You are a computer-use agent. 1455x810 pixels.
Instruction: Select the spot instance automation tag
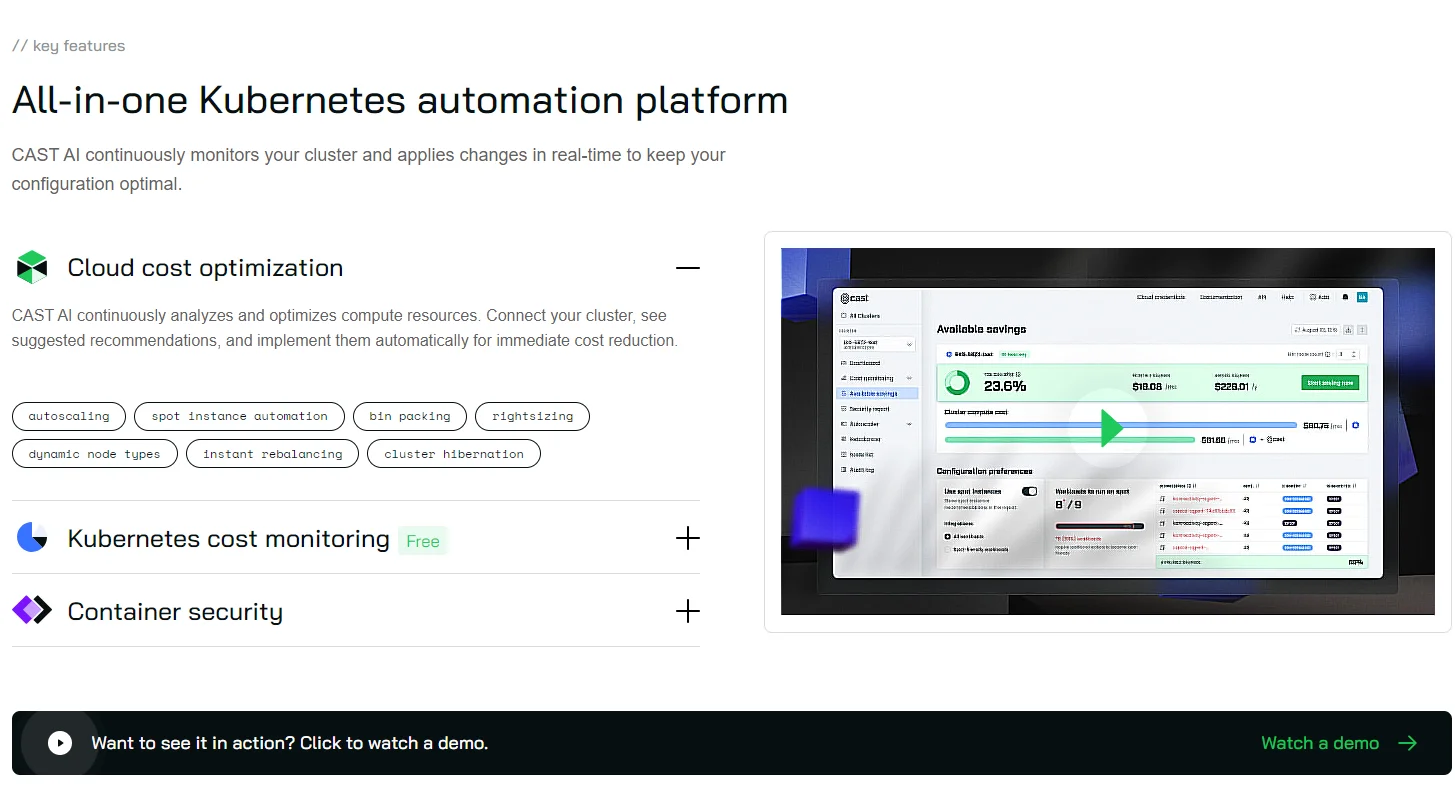tap(239, 416)
